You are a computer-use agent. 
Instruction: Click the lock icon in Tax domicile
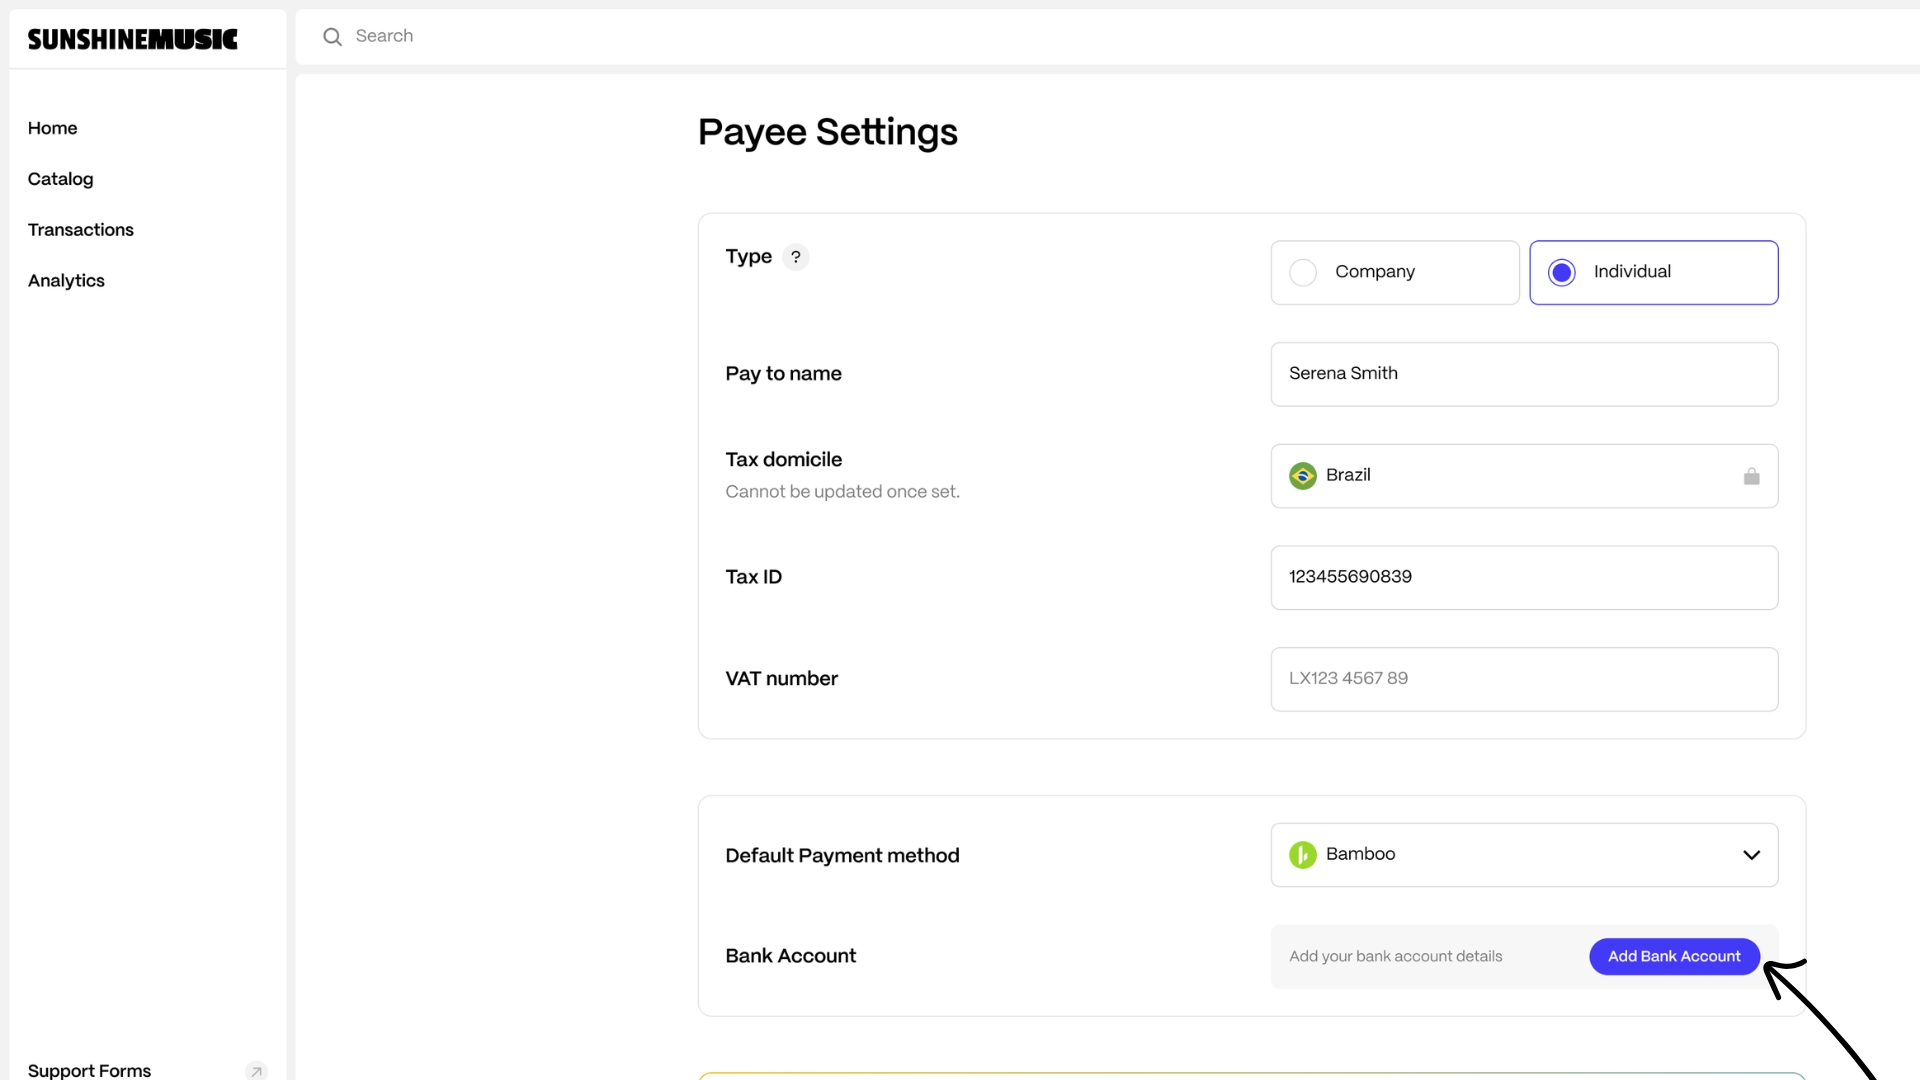click(1751, 477)
